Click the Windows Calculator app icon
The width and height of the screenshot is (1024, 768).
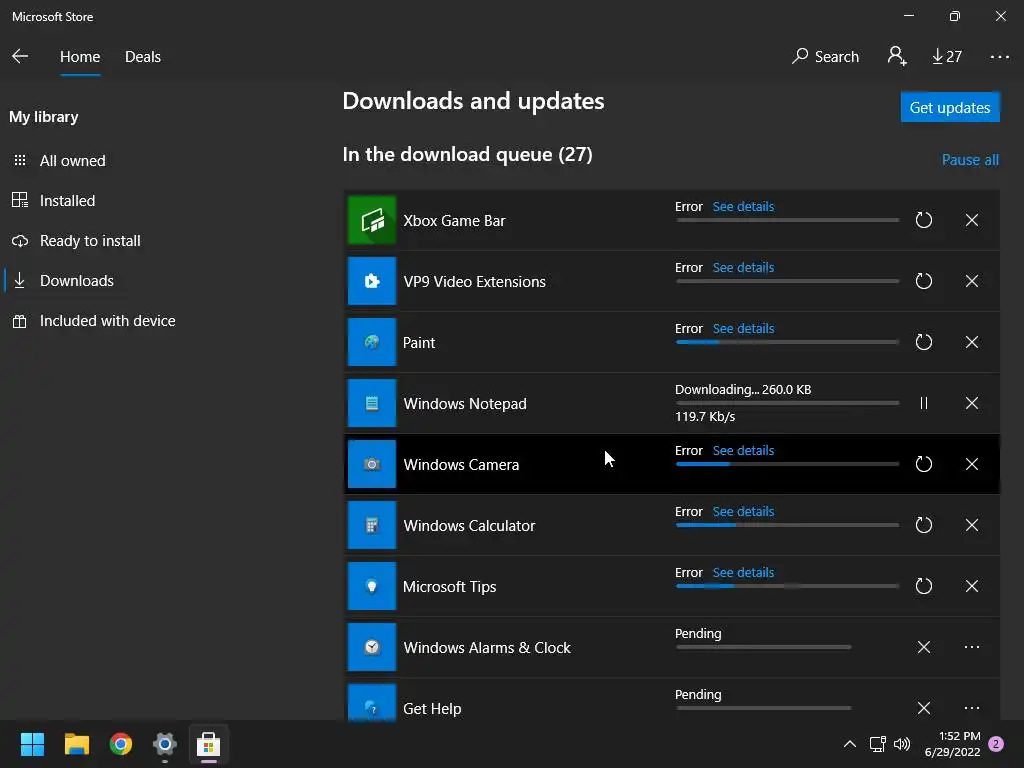tap(372, 525)
